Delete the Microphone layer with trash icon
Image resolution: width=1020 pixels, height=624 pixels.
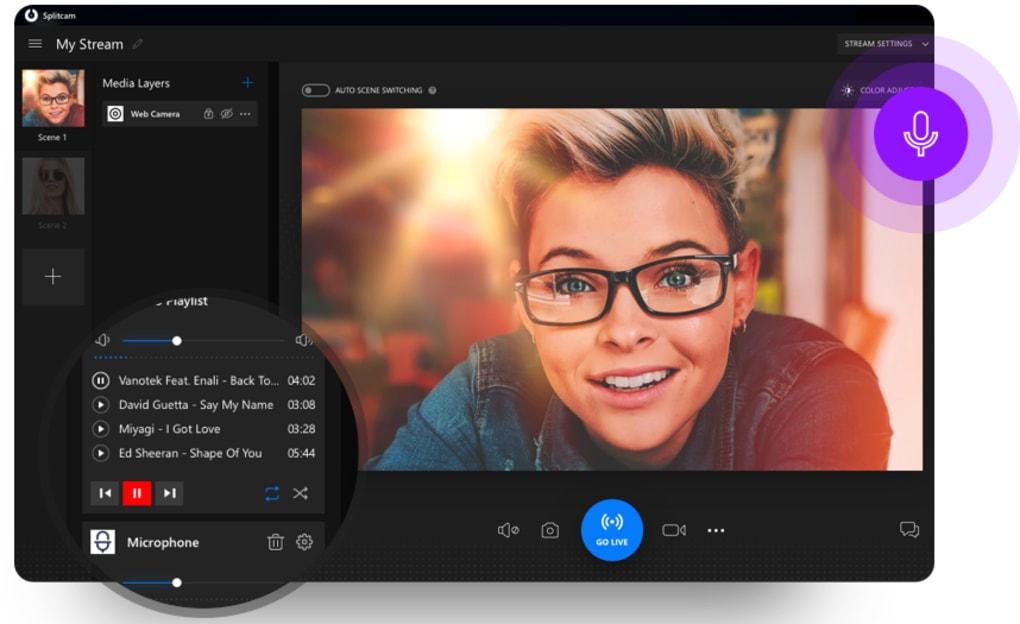pos(275,542)
